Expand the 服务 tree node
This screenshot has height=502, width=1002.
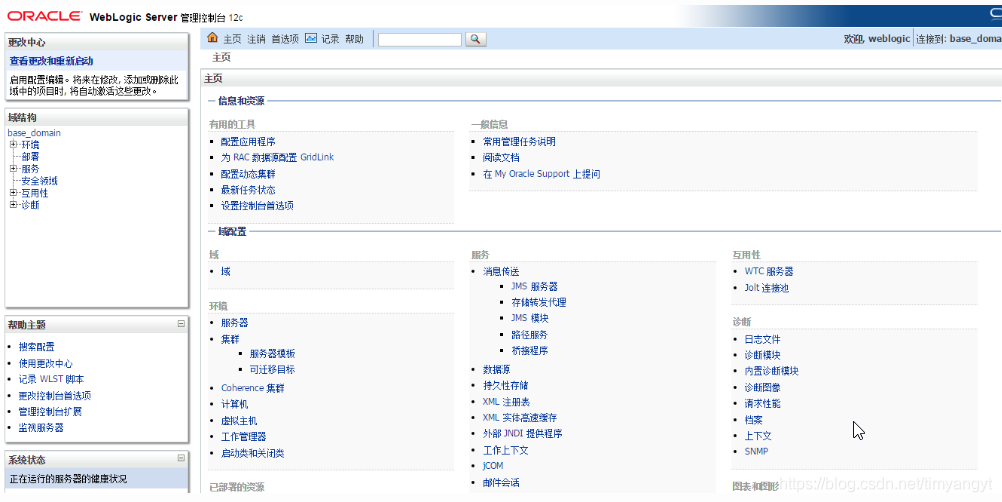[13, 169]
